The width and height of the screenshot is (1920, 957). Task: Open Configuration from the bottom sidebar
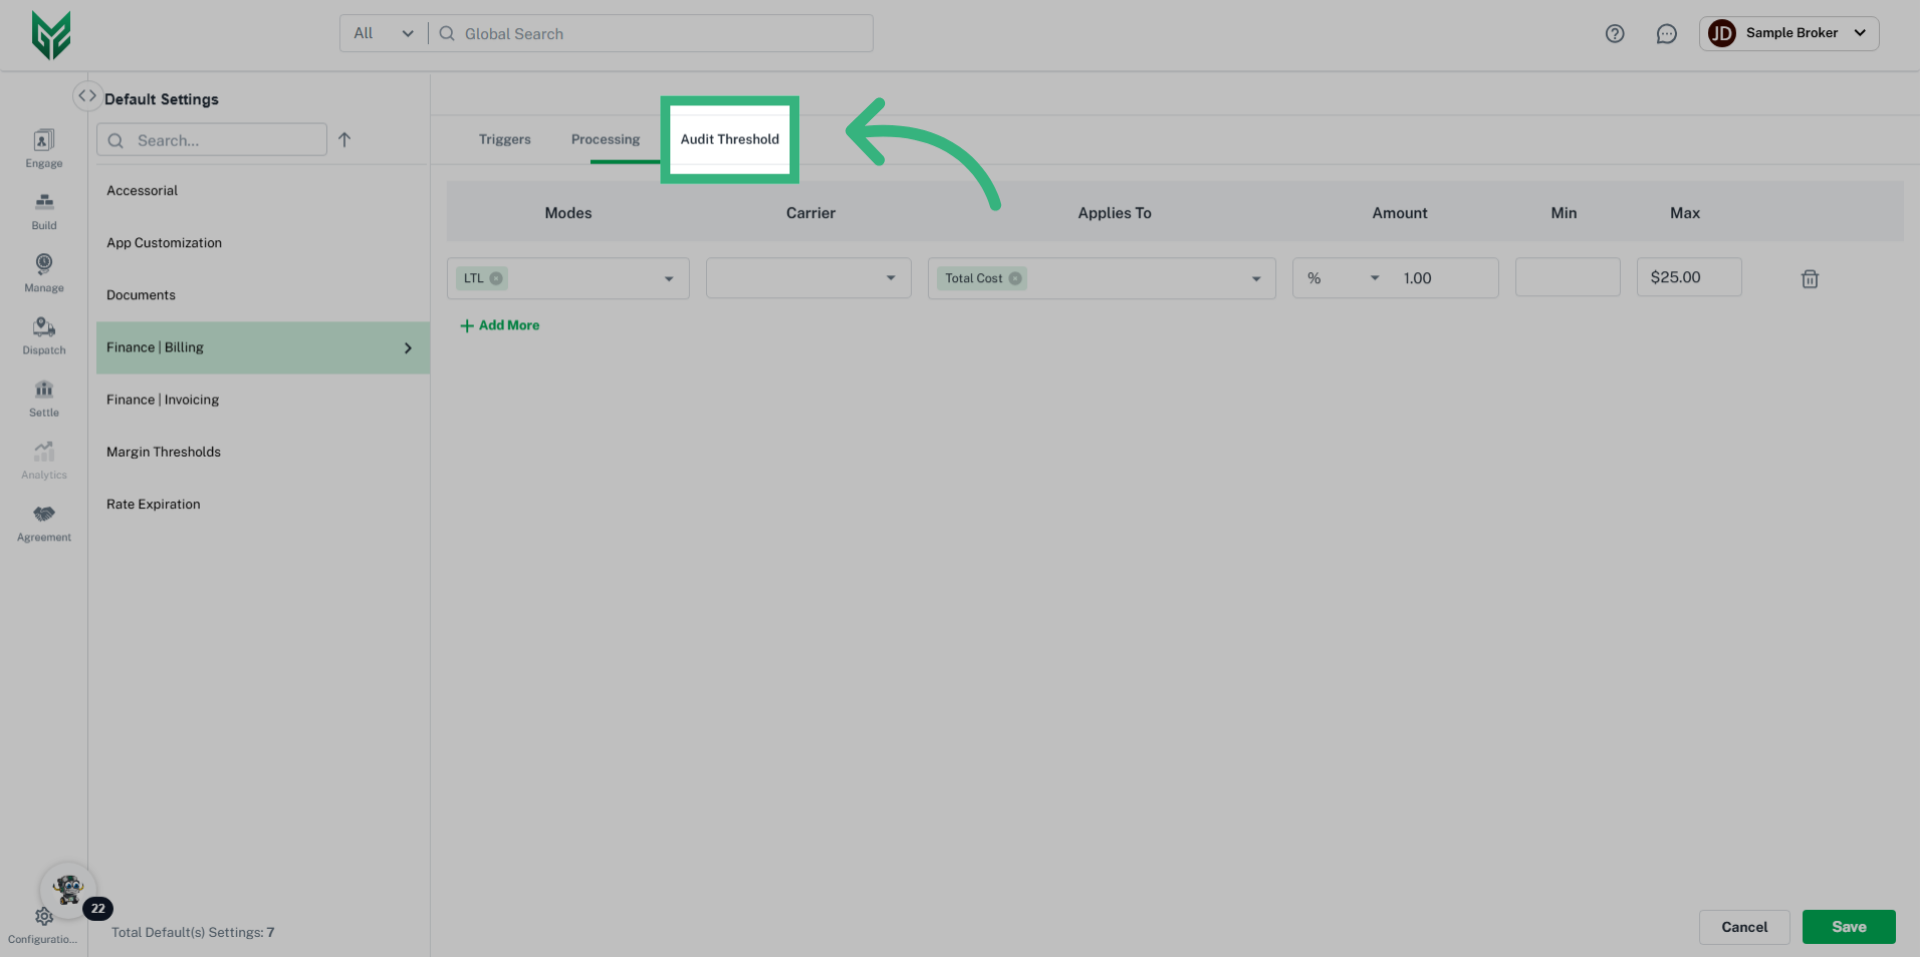pyautogui.click(x=43, y=916)
